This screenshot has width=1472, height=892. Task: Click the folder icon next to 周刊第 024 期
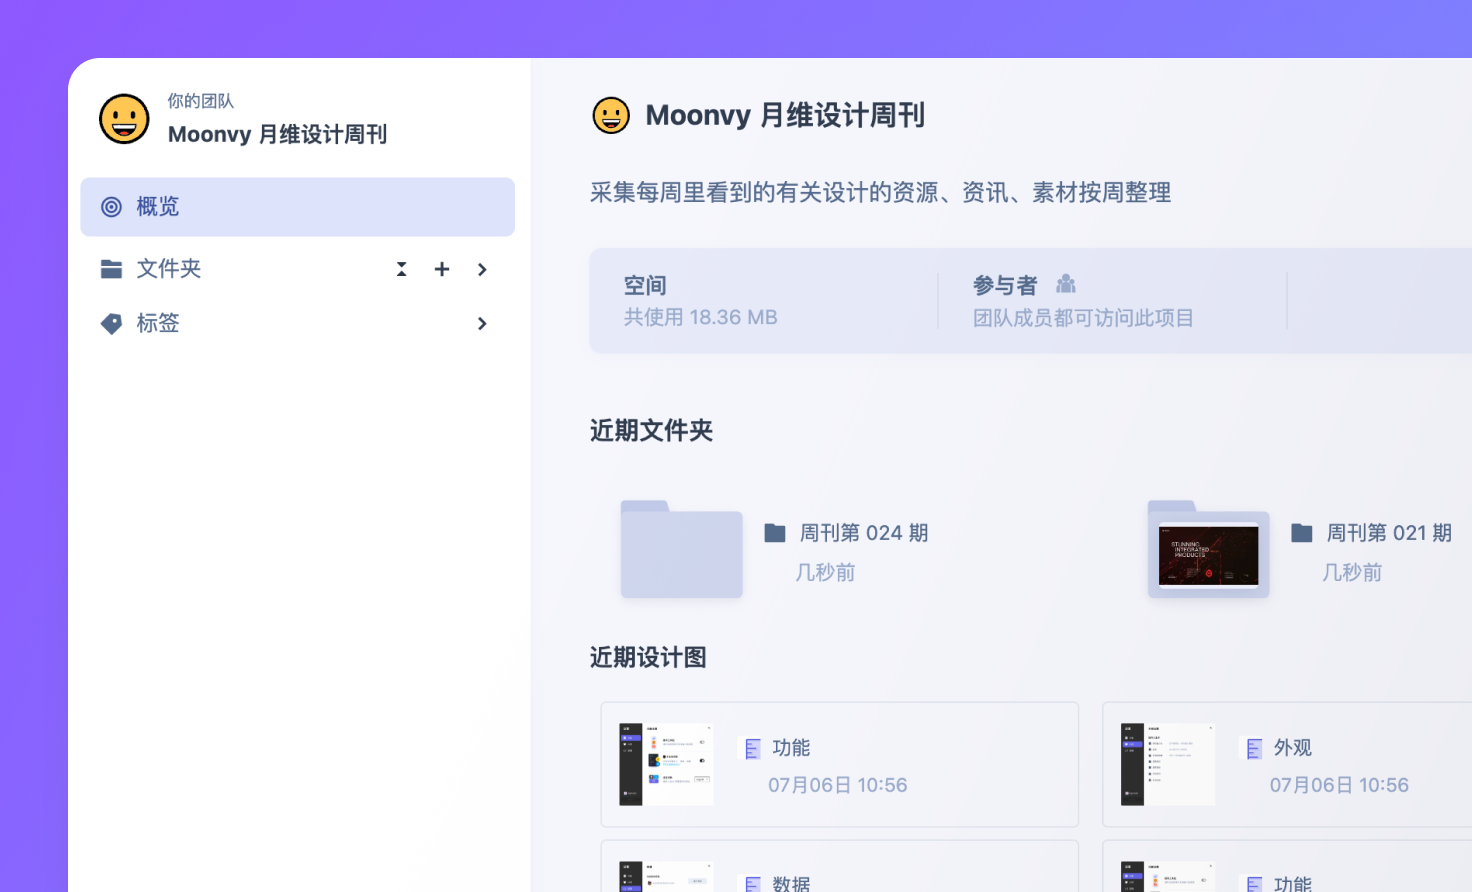pos(776,532)
